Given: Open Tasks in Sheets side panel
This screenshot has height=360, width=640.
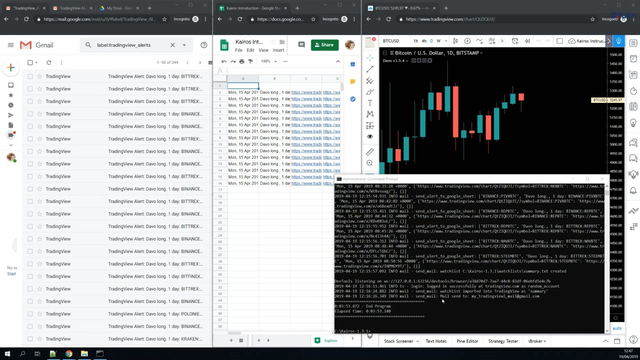Looking at the screenshot, I should pos(353,99).
